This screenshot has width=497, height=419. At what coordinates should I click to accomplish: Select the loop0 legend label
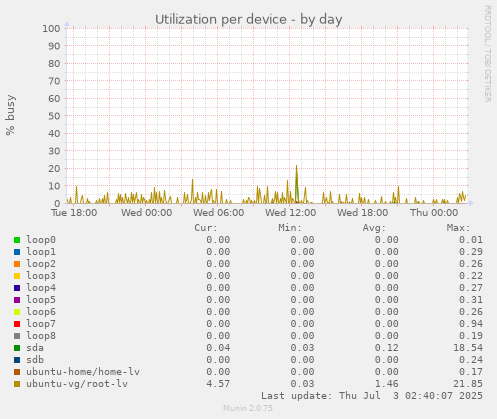pyautogui.click(x=41, y=240)
